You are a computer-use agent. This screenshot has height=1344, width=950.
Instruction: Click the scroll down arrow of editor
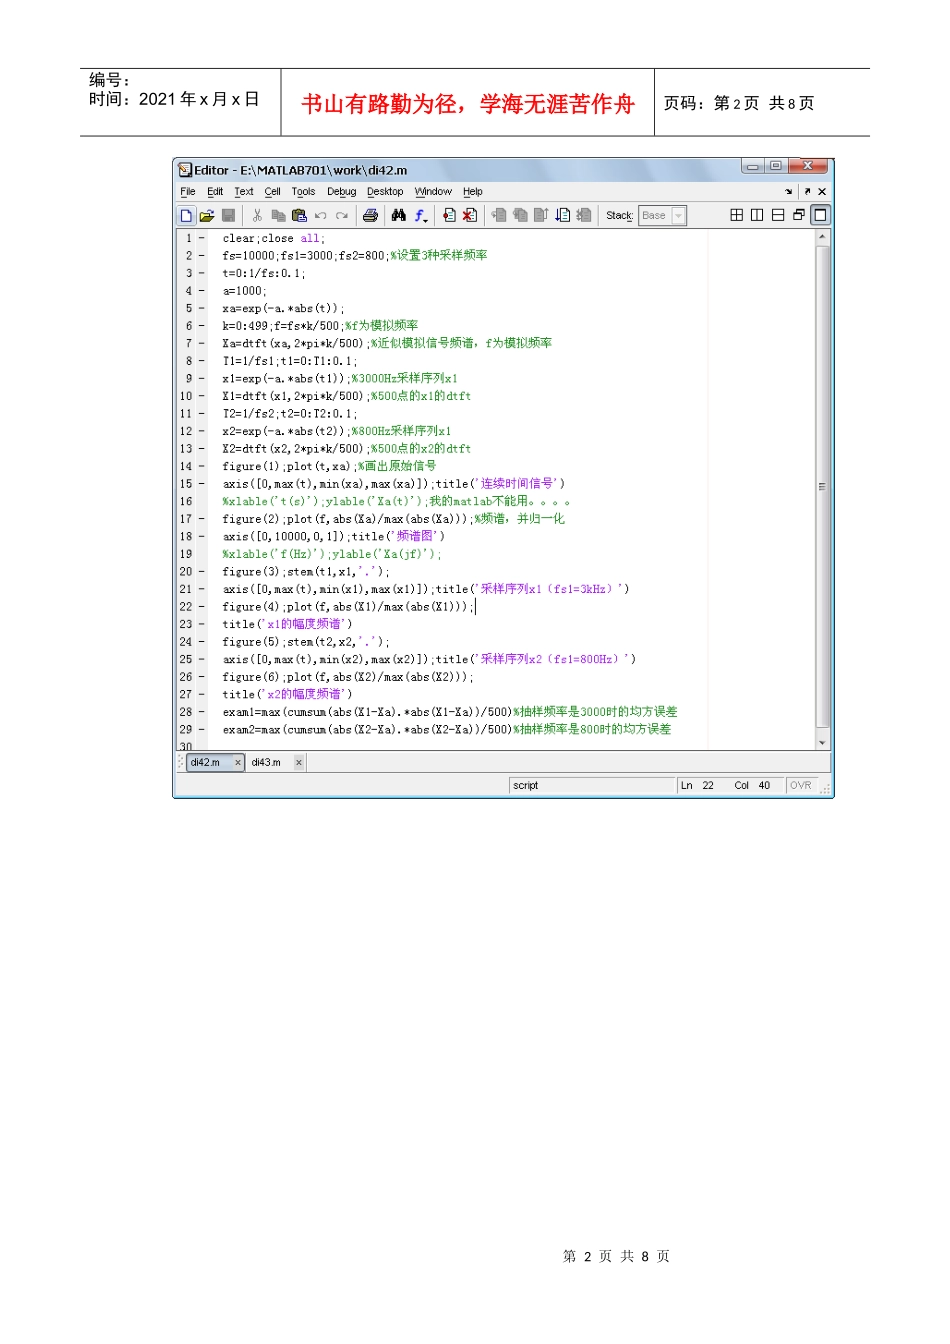(823, 743)
